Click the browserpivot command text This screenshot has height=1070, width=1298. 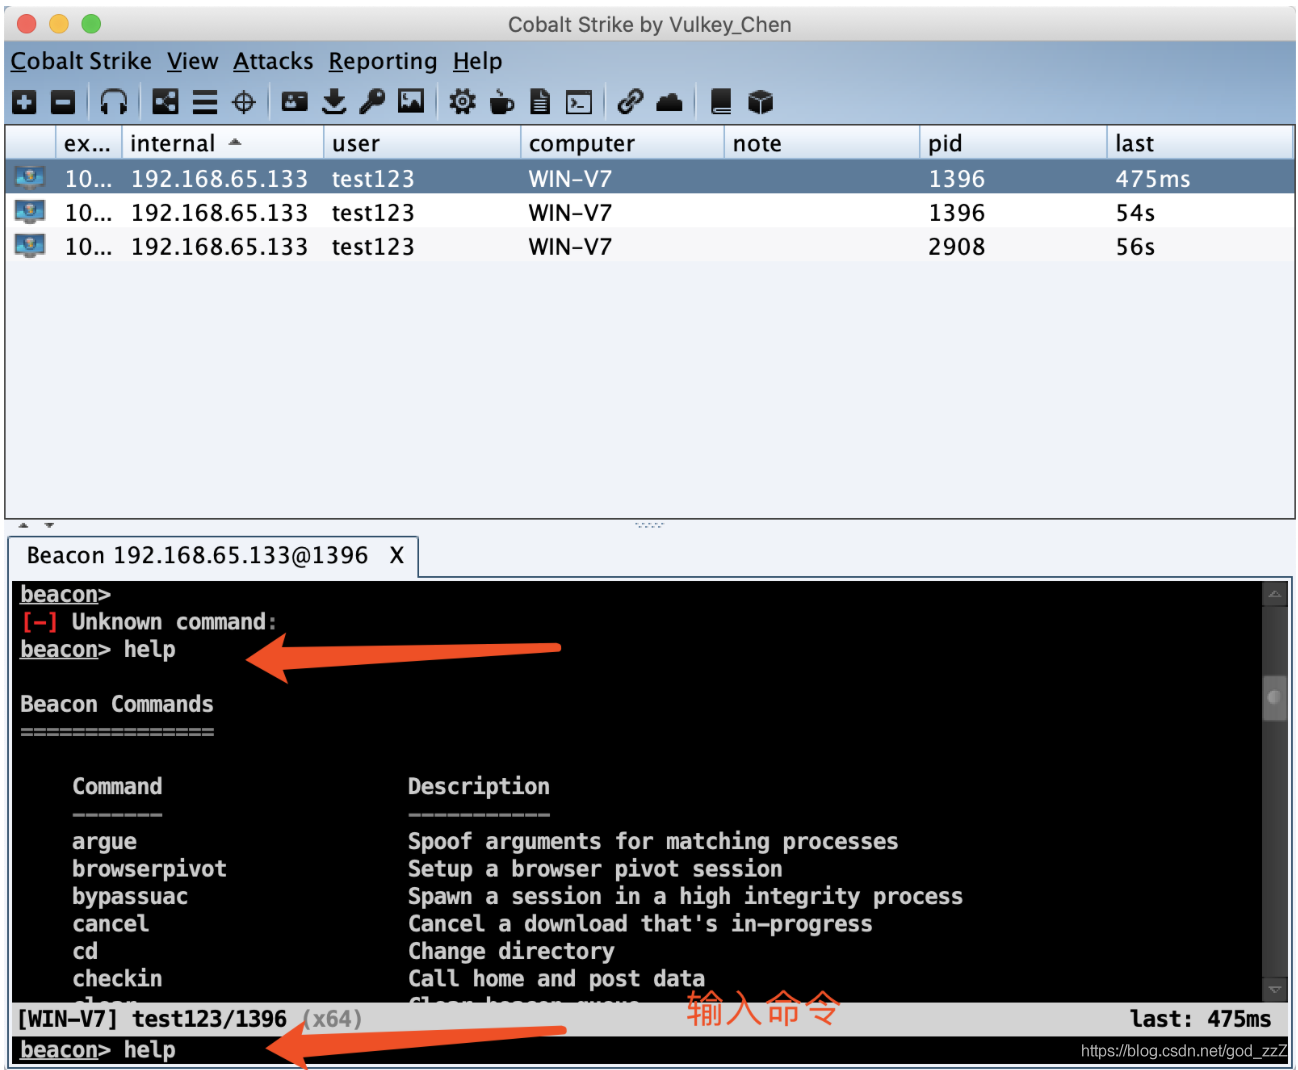[149, 868]
